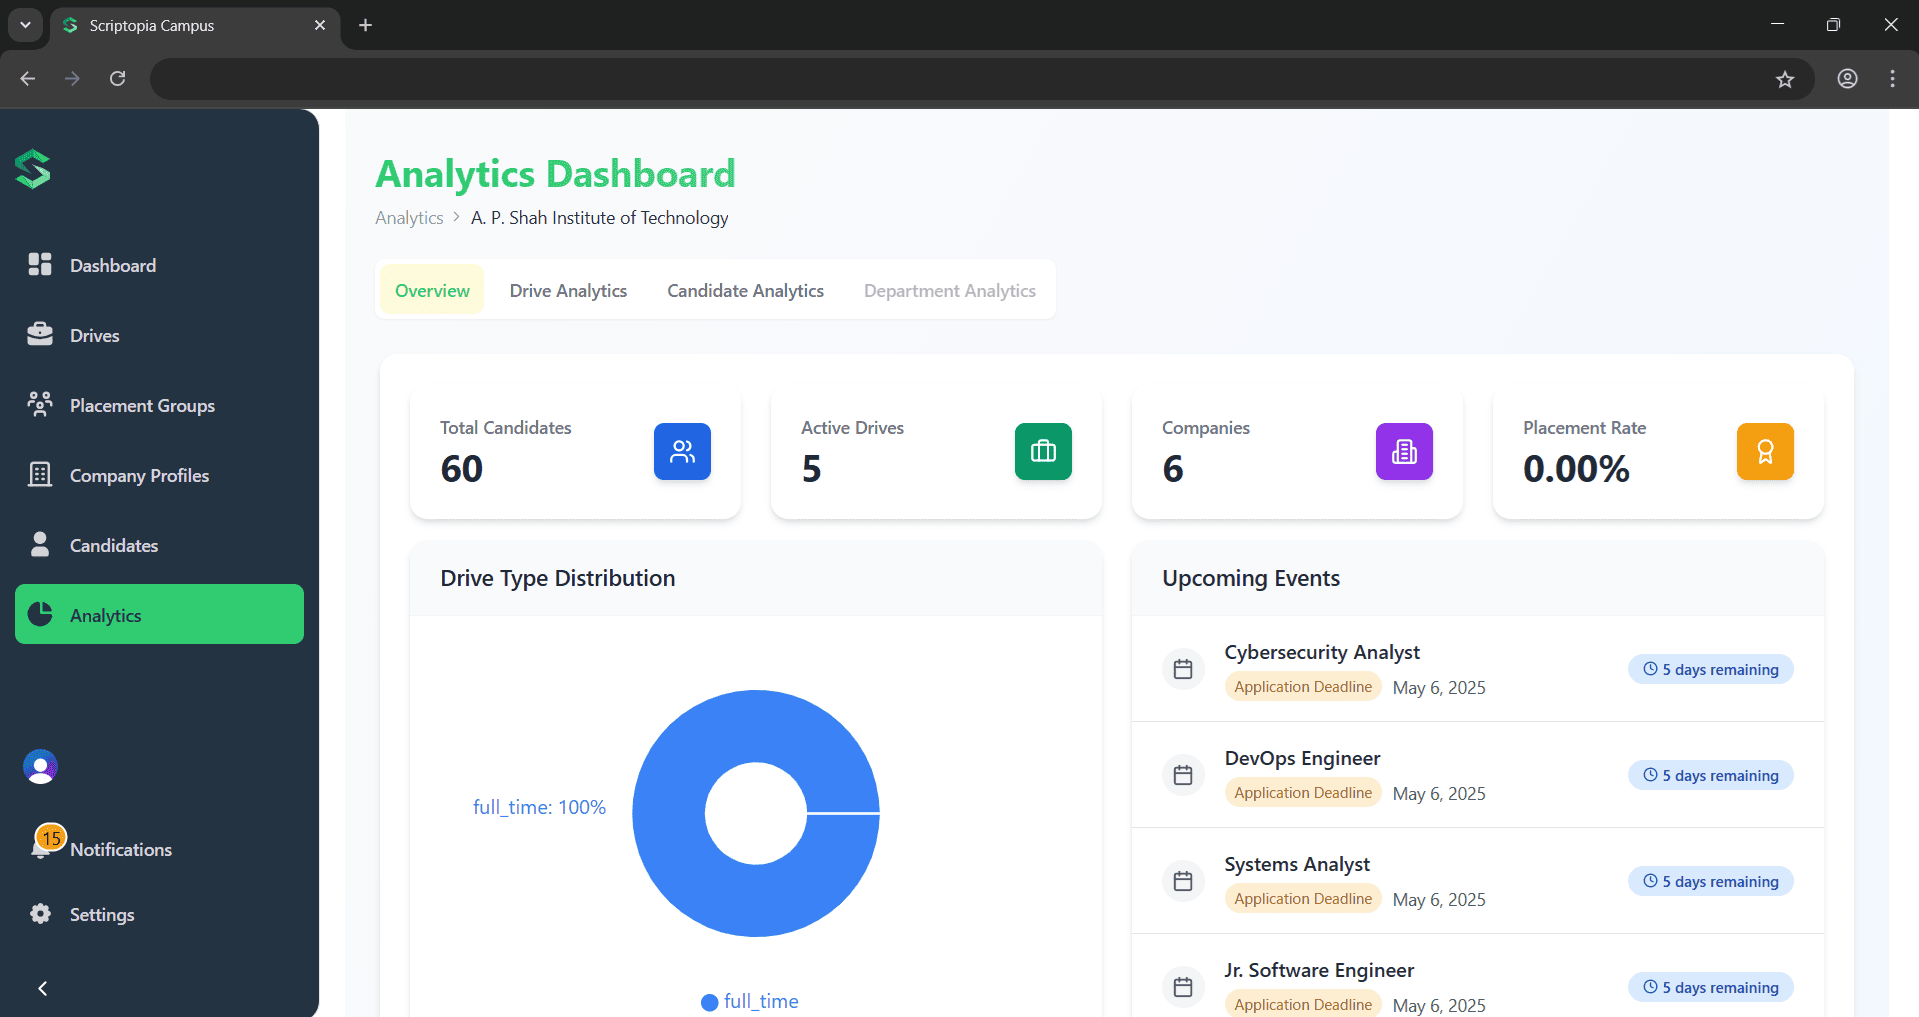Click the Companies building icon

pos(1404,452)
